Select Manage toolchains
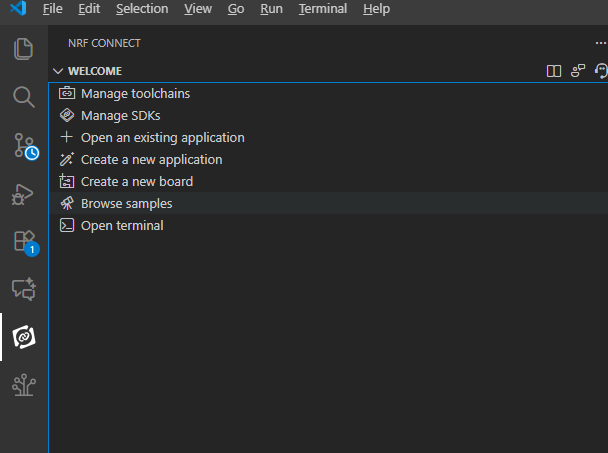This screenshot has width=608, height=453. (328, 93)
